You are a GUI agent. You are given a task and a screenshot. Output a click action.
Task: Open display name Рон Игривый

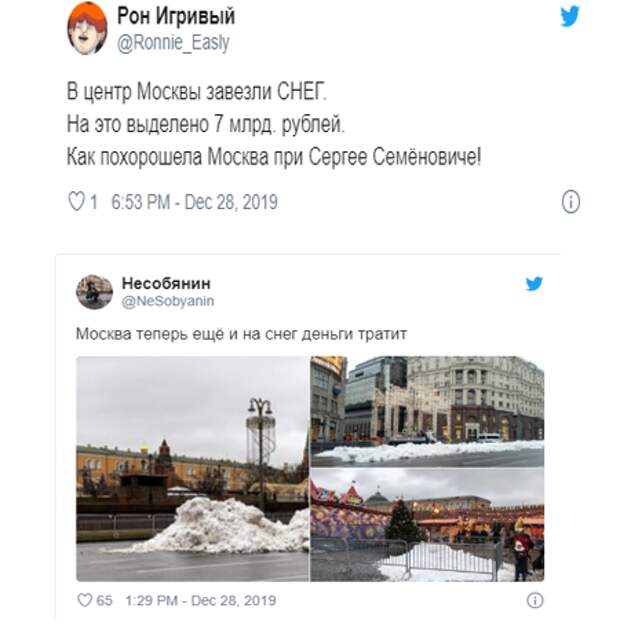pyautogui.click(x=176, y=16)
